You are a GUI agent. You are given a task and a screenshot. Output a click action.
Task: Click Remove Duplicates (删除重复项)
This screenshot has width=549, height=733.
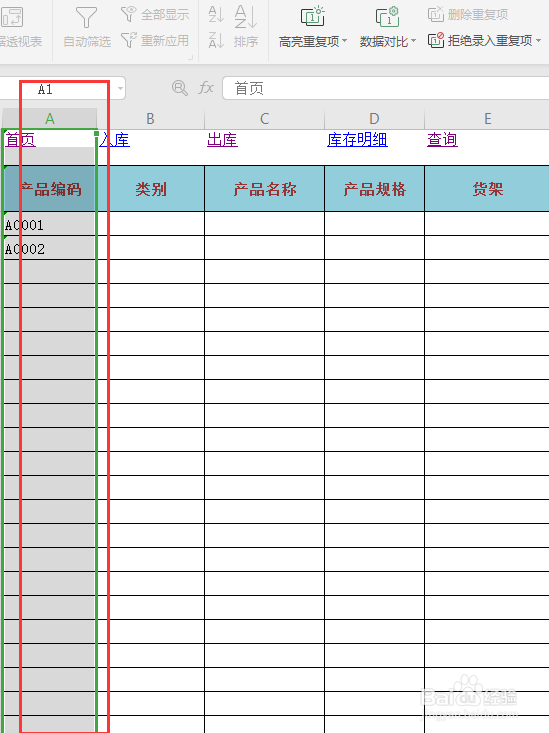click(468, 14)
